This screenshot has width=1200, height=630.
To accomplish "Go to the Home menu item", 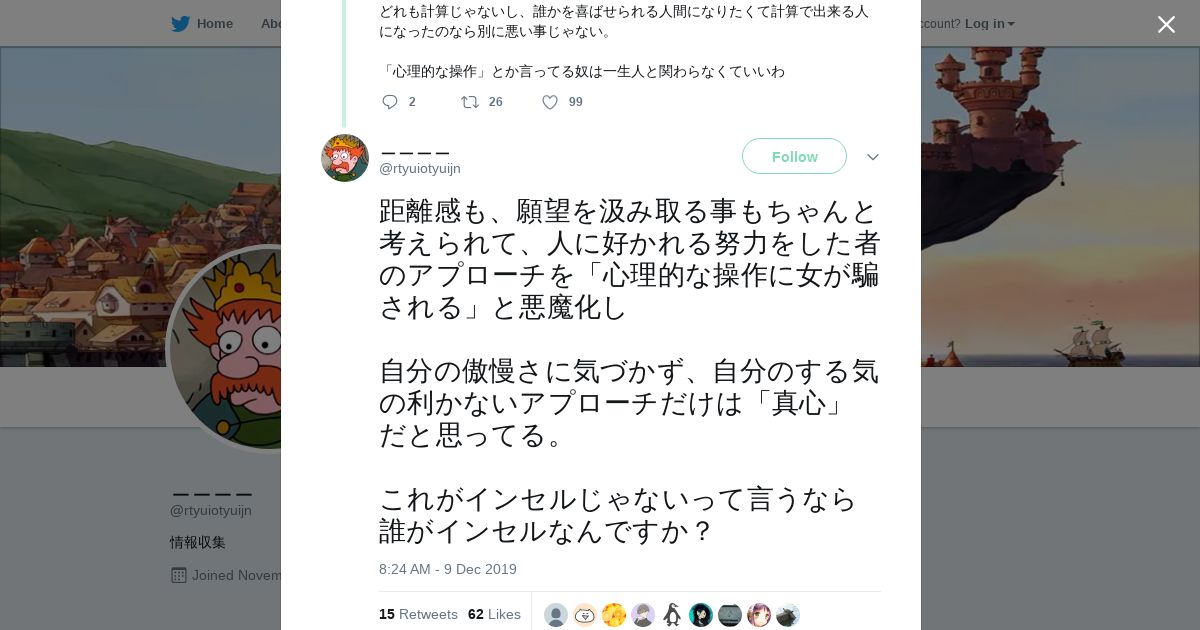I will tap(214, 24).
